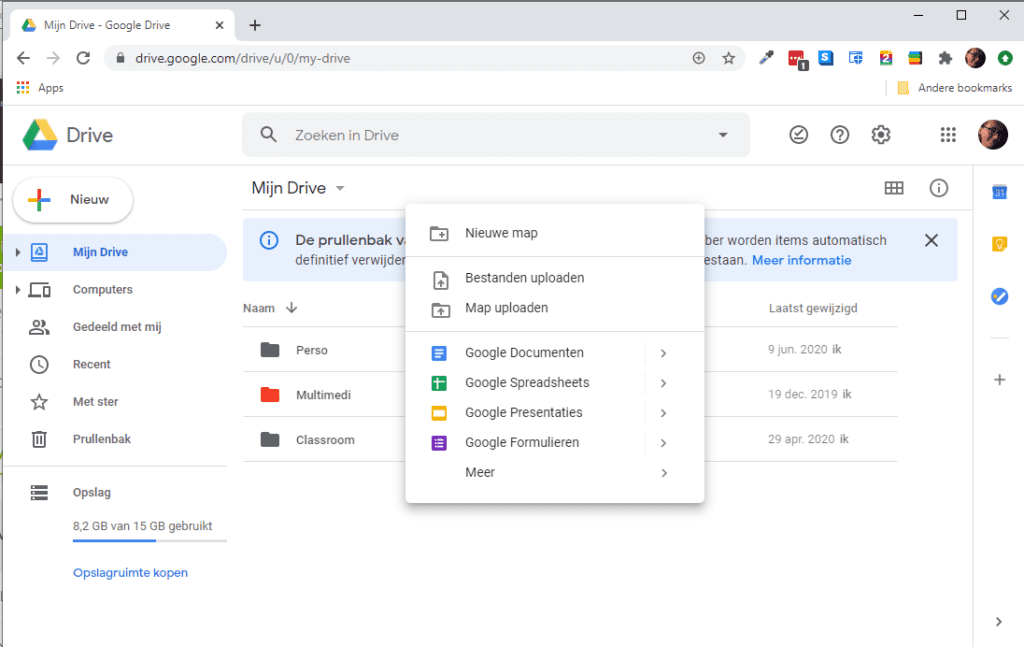
Task: Add more add-ons with side panel plus
Action: (999, 379)
